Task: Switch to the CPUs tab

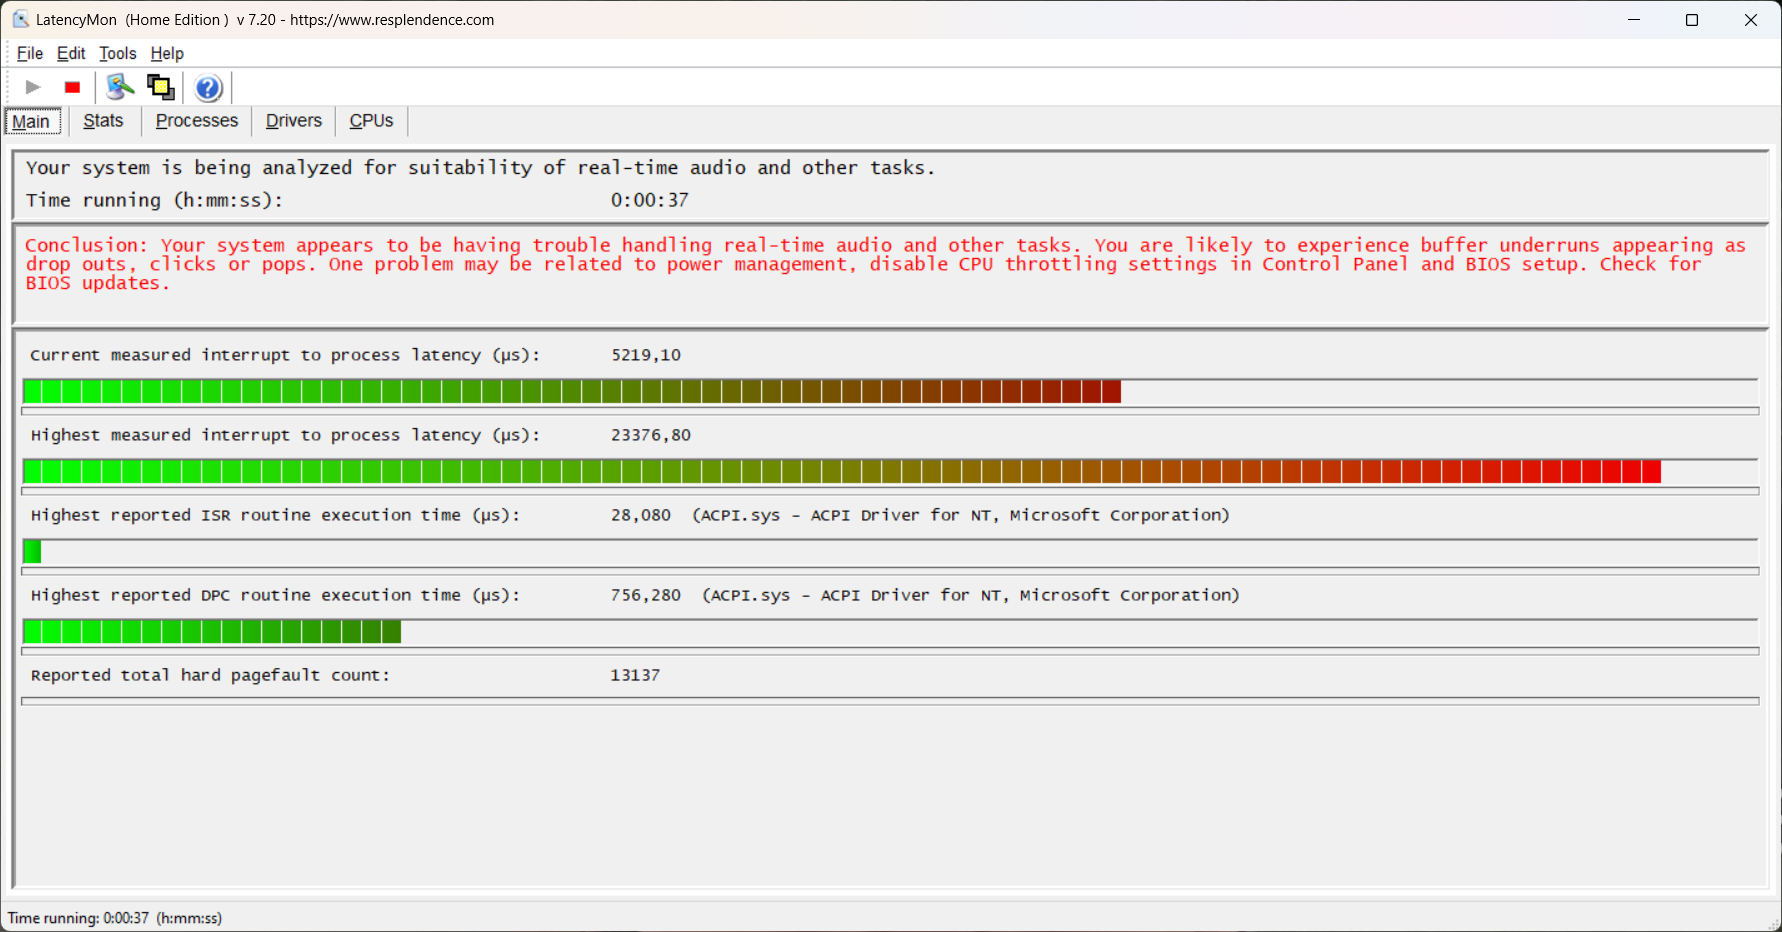Action: pyautogui.click(x=372, y=121)
